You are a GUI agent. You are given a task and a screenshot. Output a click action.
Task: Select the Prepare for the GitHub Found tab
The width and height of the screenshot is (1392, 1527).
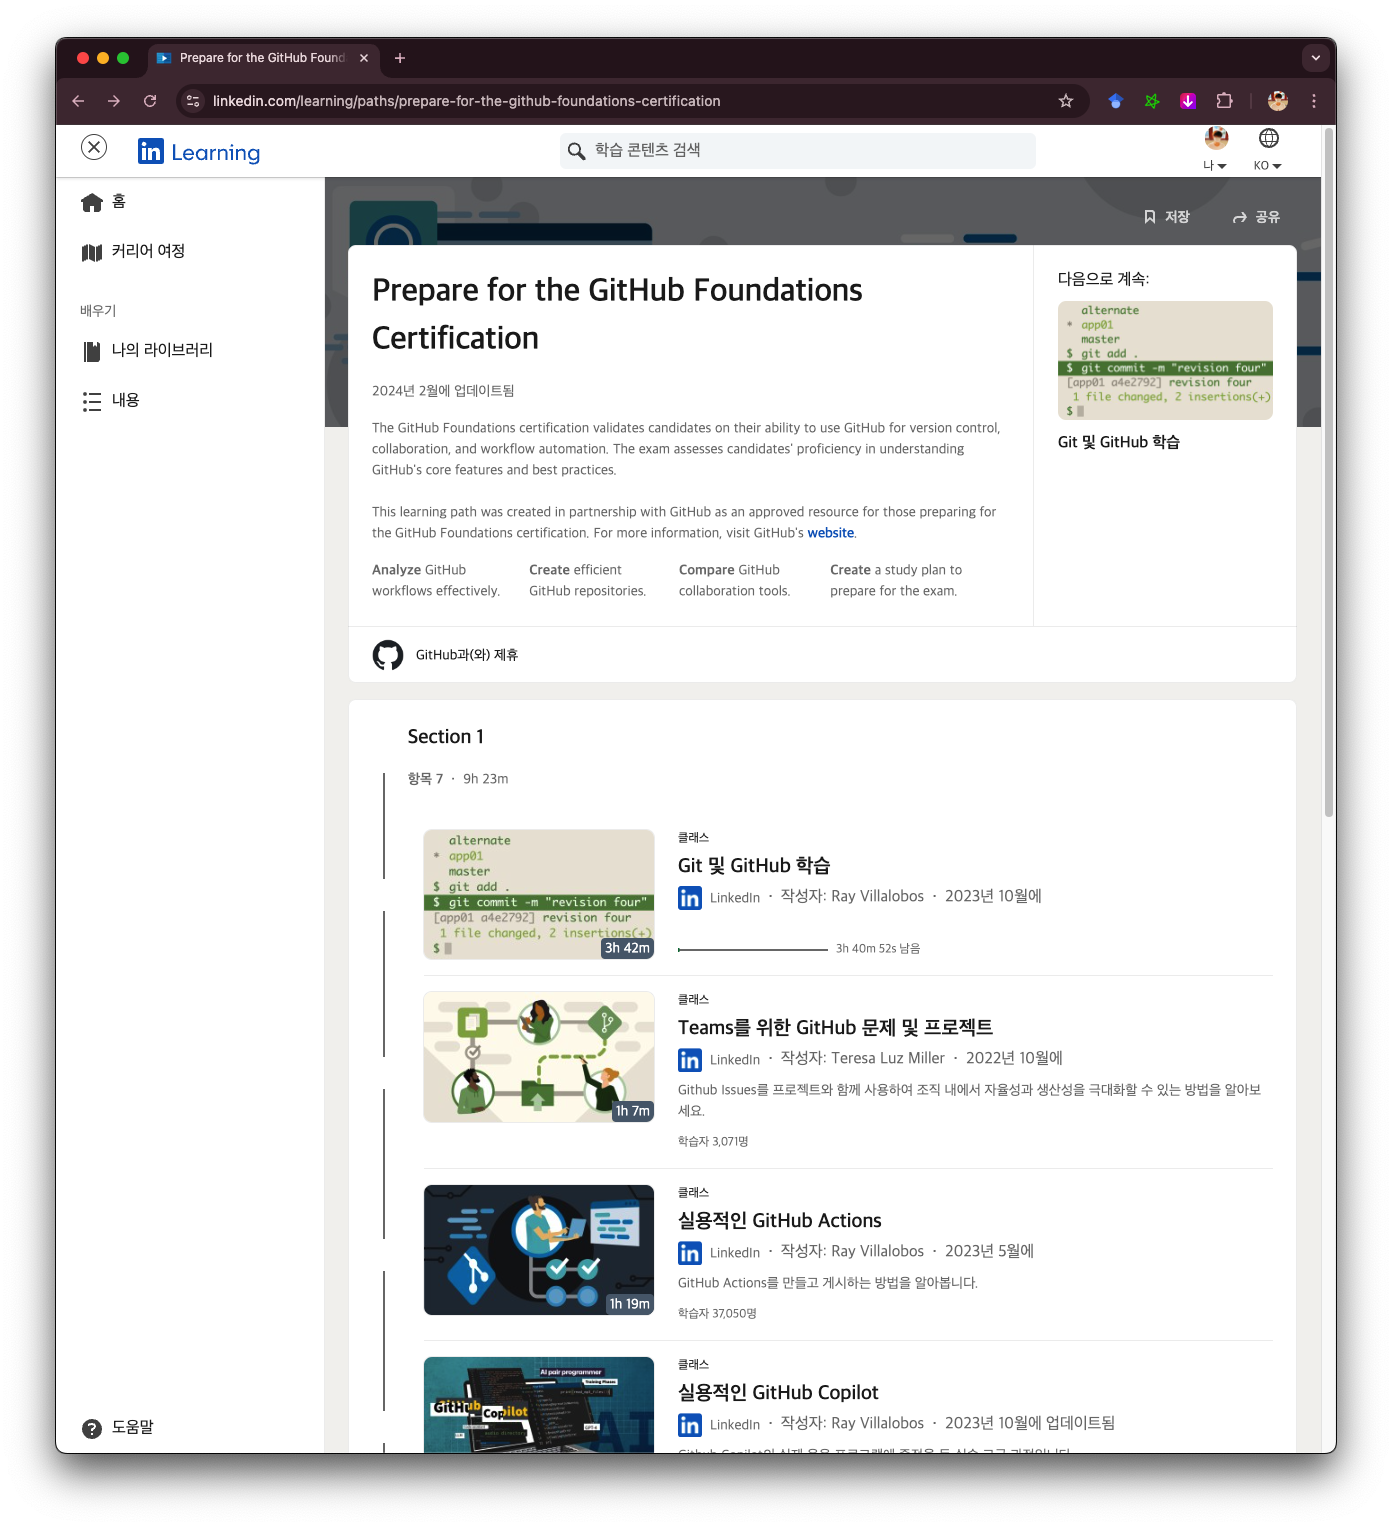pyautogui.click(x=264, y=58)
